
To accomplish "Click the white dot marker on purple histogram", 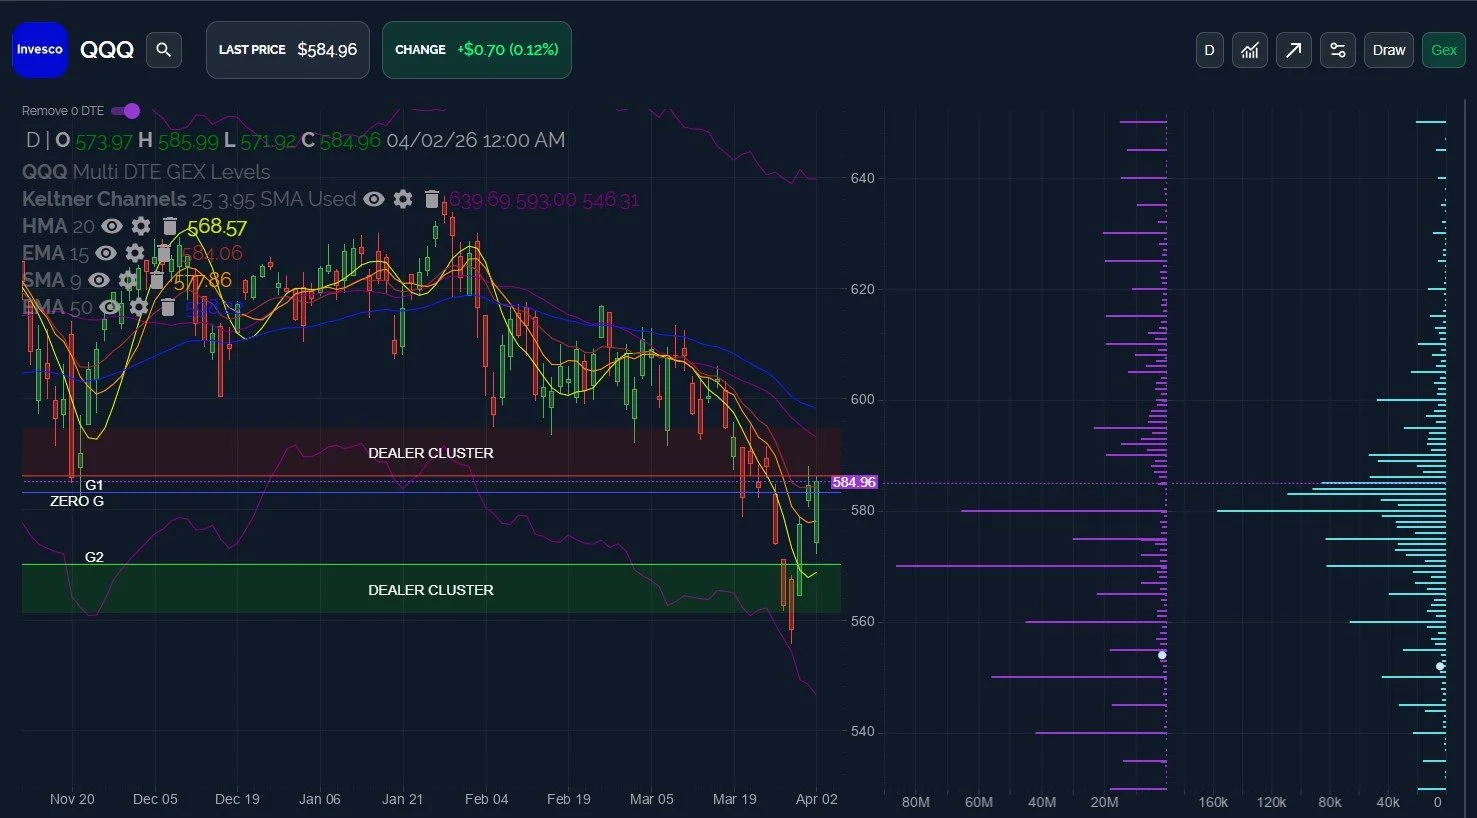I will click(x=1162, y=655).
